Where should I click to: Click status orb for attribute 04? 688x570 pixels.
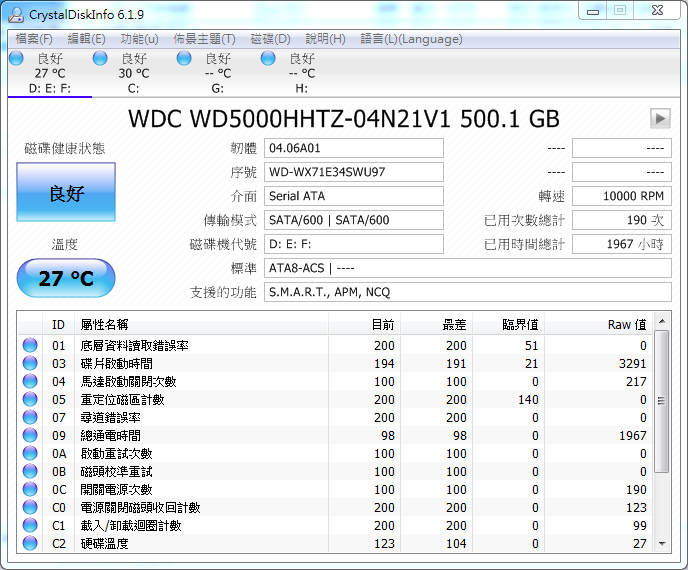coord(30,381)
